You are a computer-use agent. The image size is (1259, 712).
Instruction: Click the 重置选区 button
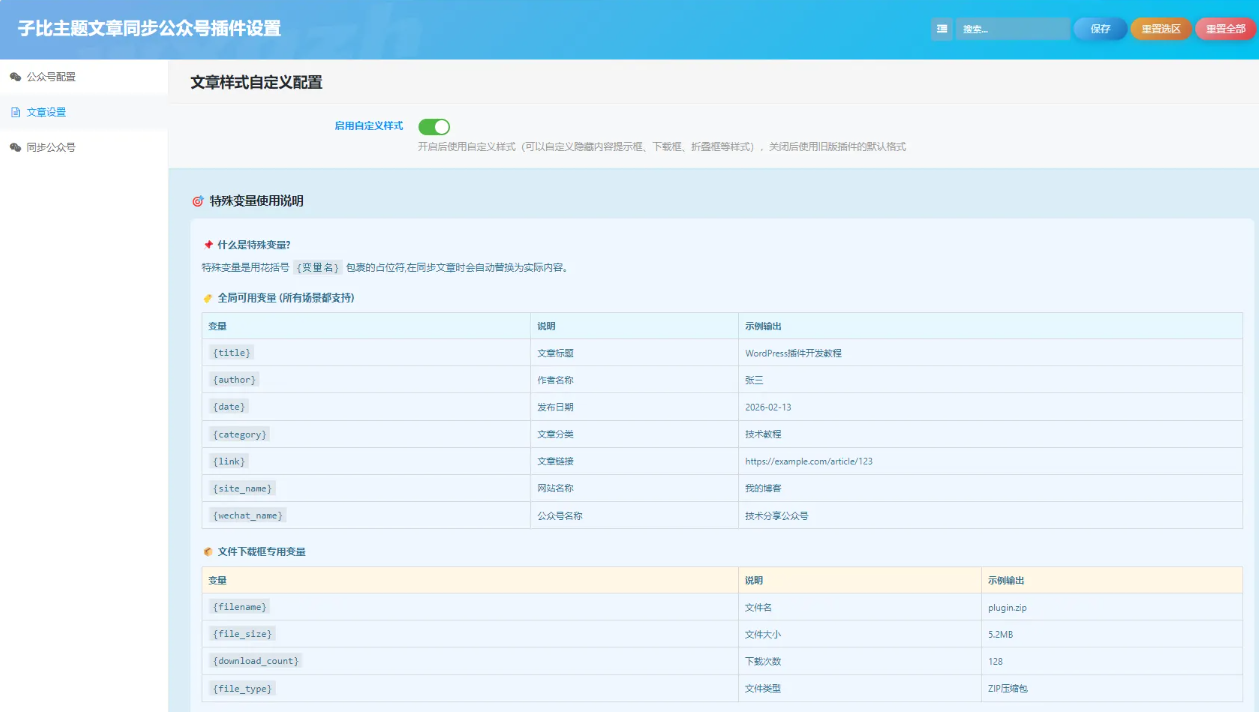coord(1161,29)
